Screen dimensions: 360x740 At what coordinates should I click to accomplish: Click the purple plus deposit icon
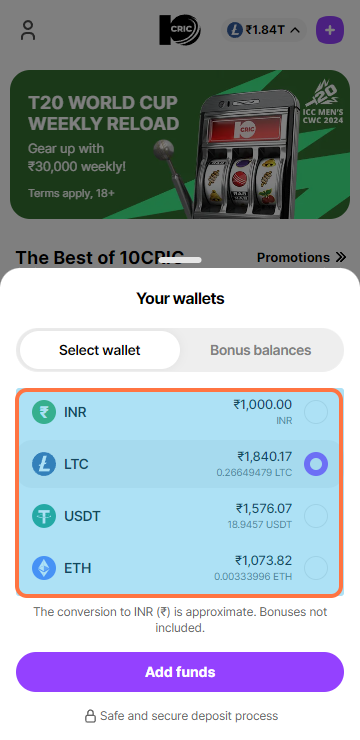tap(330, 30)
